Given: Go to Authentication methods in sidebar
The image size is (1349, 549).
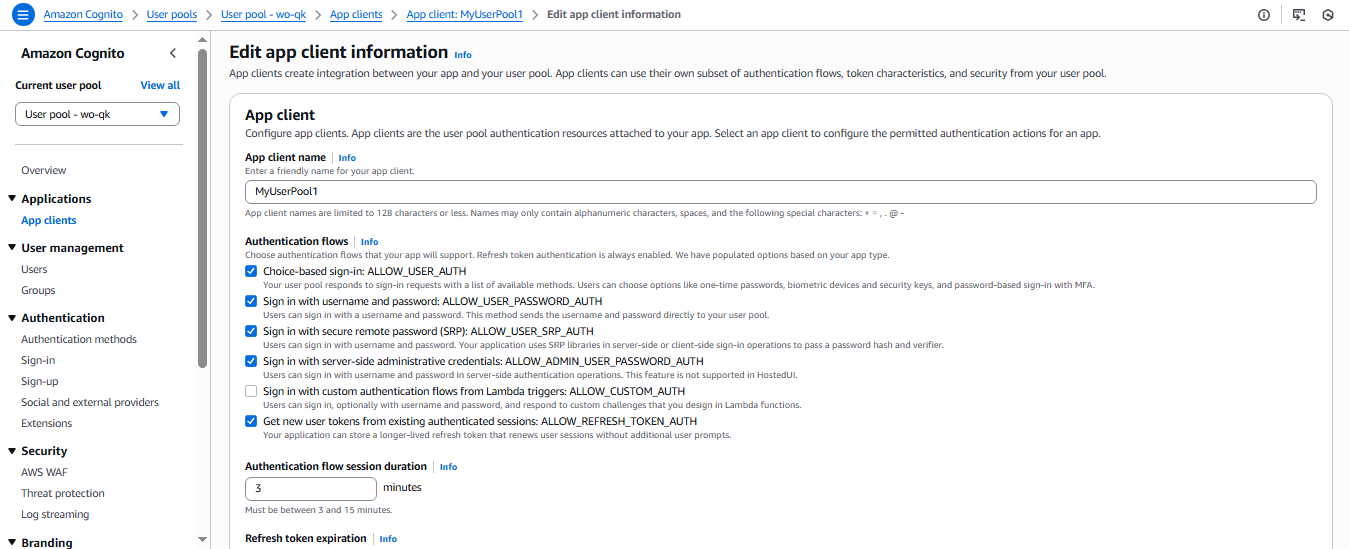Looking at the screenshot, I should coord(79,339).
